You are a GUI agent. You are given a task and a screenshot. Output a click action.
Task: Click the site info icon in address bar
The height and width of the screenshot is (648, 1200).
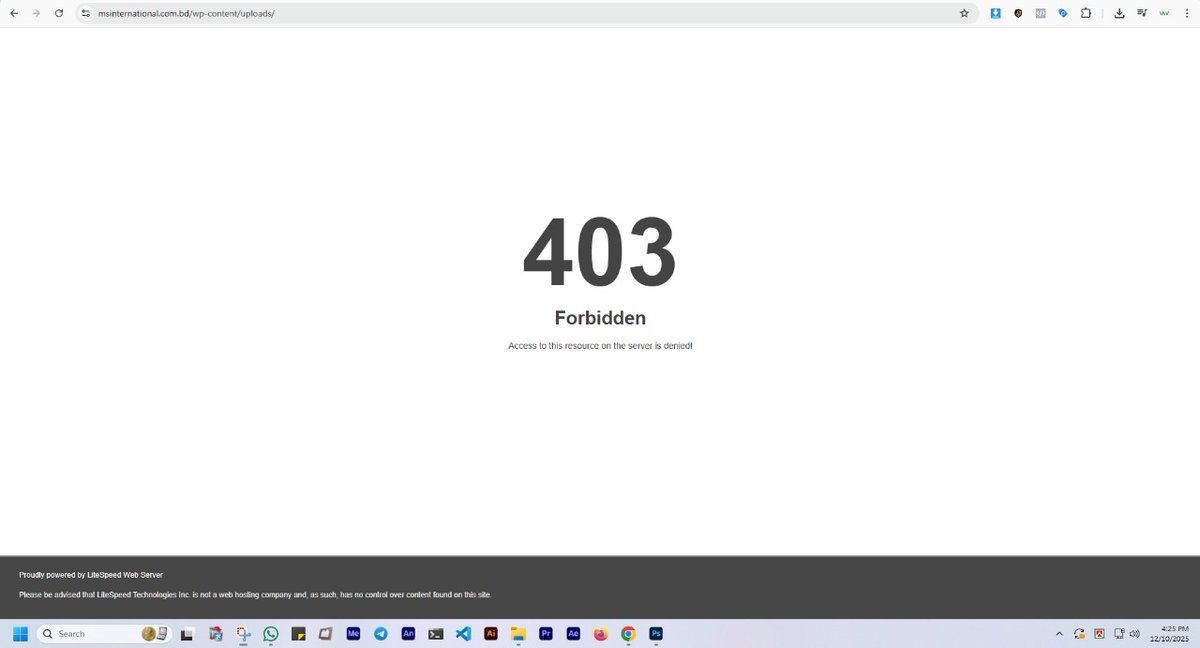[x=85, y=14]
